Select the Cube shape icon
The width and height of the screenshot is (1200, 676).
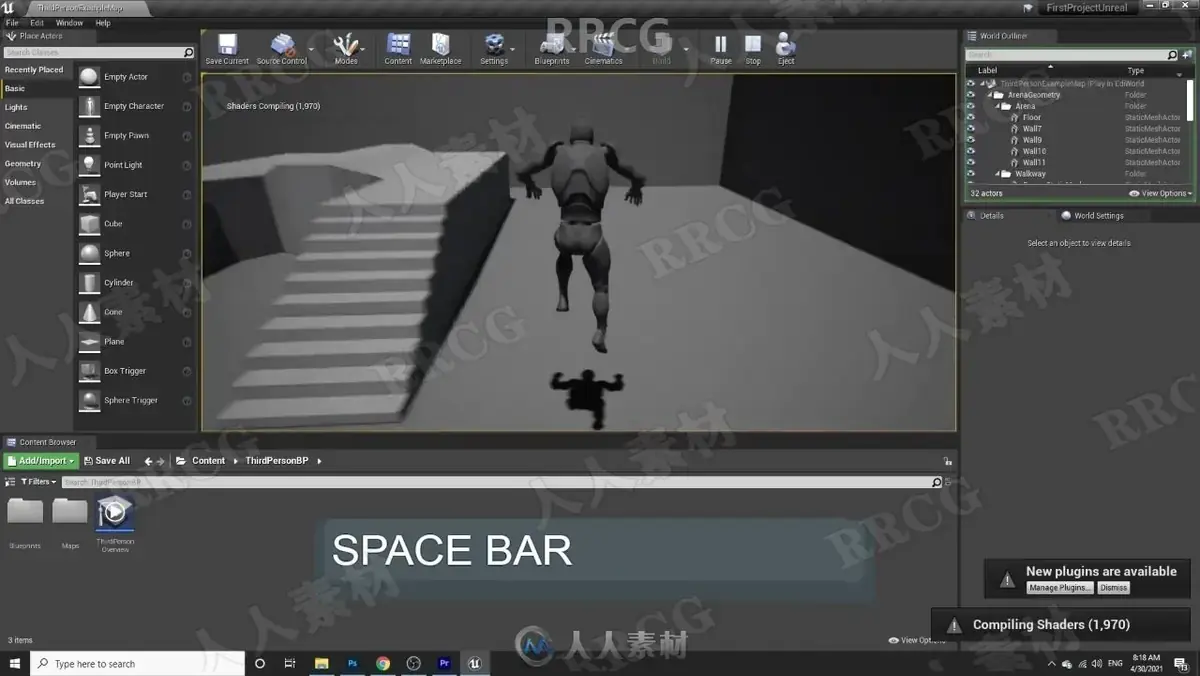pyautogui.click(x=90, y=224)
